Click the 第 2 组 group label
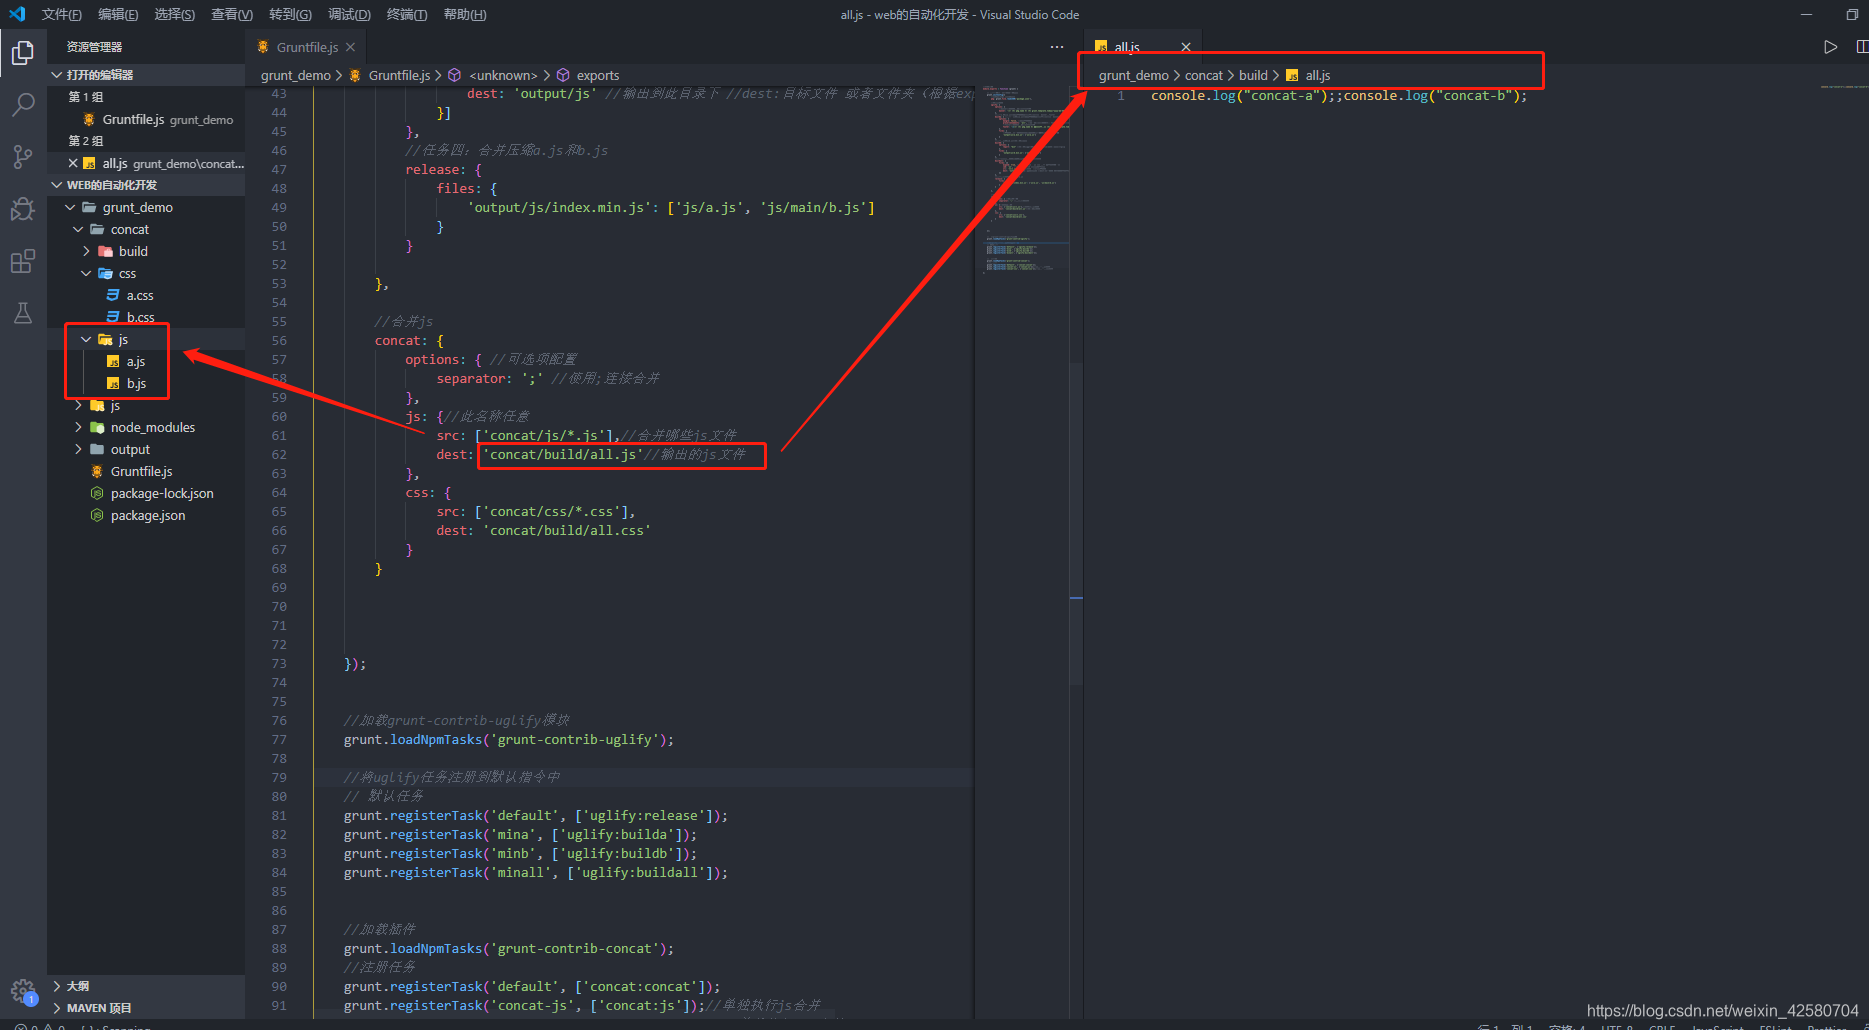 (86, 141)
